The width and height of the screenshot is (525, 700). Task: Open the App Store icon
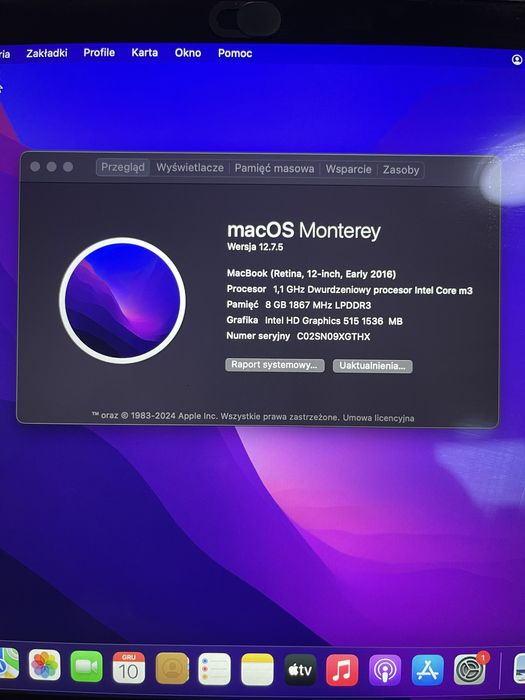428,670
